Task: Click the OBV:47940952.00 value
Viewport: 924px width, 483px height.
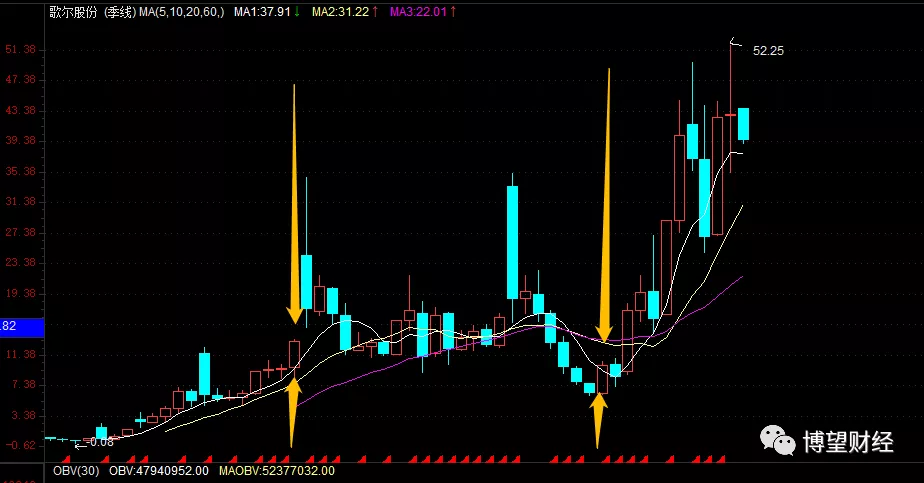Action: click(x=159, y=471)
